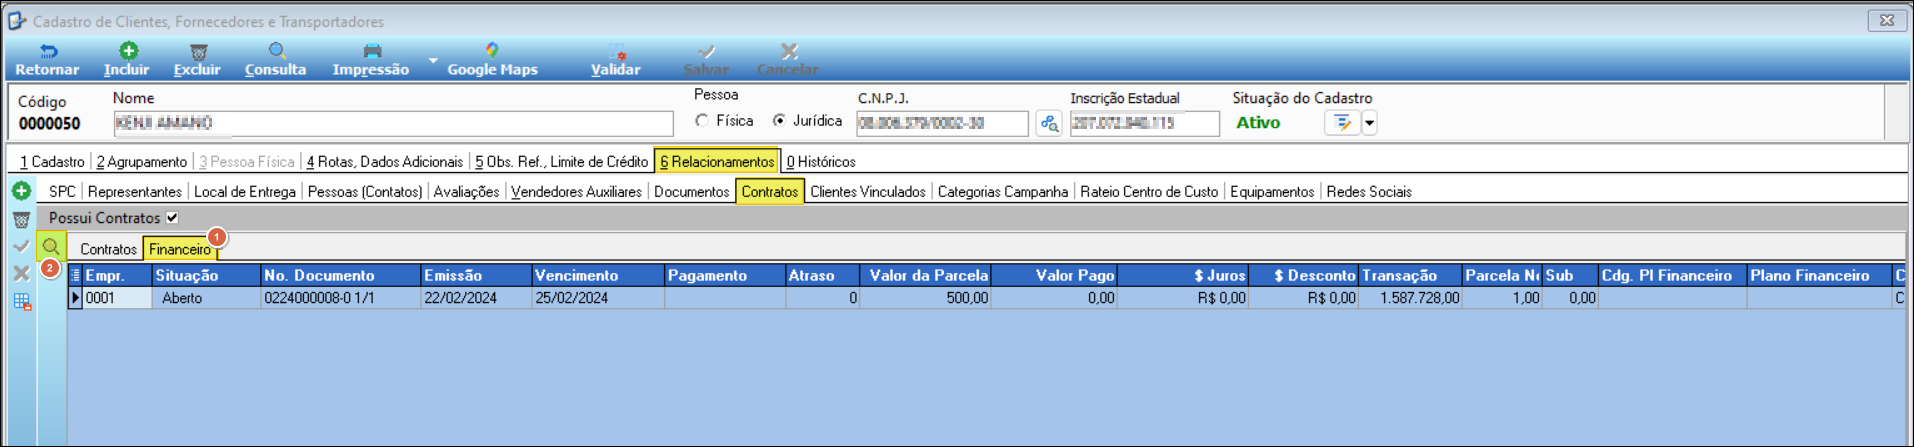
Task: Click cell with document 0224000008-0 1/1
Action: [x=341, y=298]
